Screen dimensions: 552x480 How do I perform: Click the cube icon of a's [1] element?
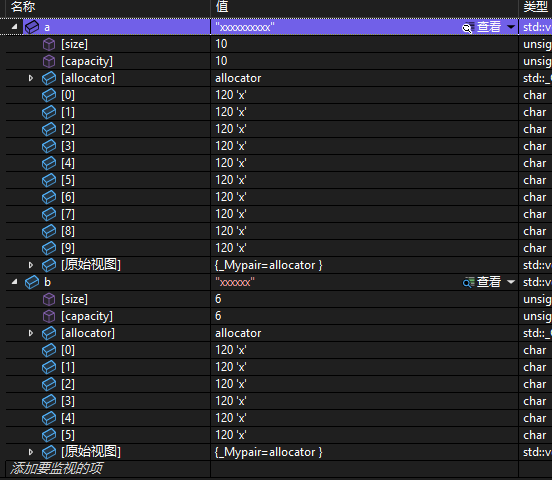tap(49, 112)
